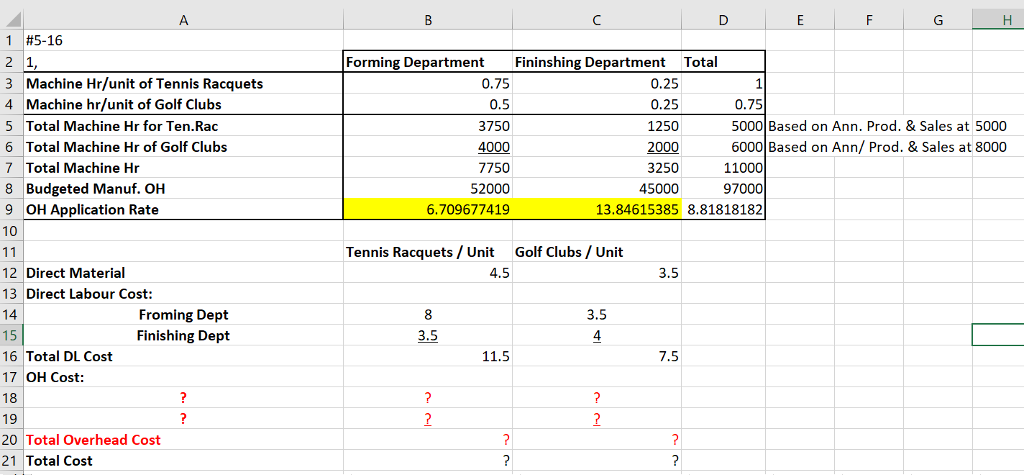Click 'Golf Clubs / Unit' header

coord(596,252)
